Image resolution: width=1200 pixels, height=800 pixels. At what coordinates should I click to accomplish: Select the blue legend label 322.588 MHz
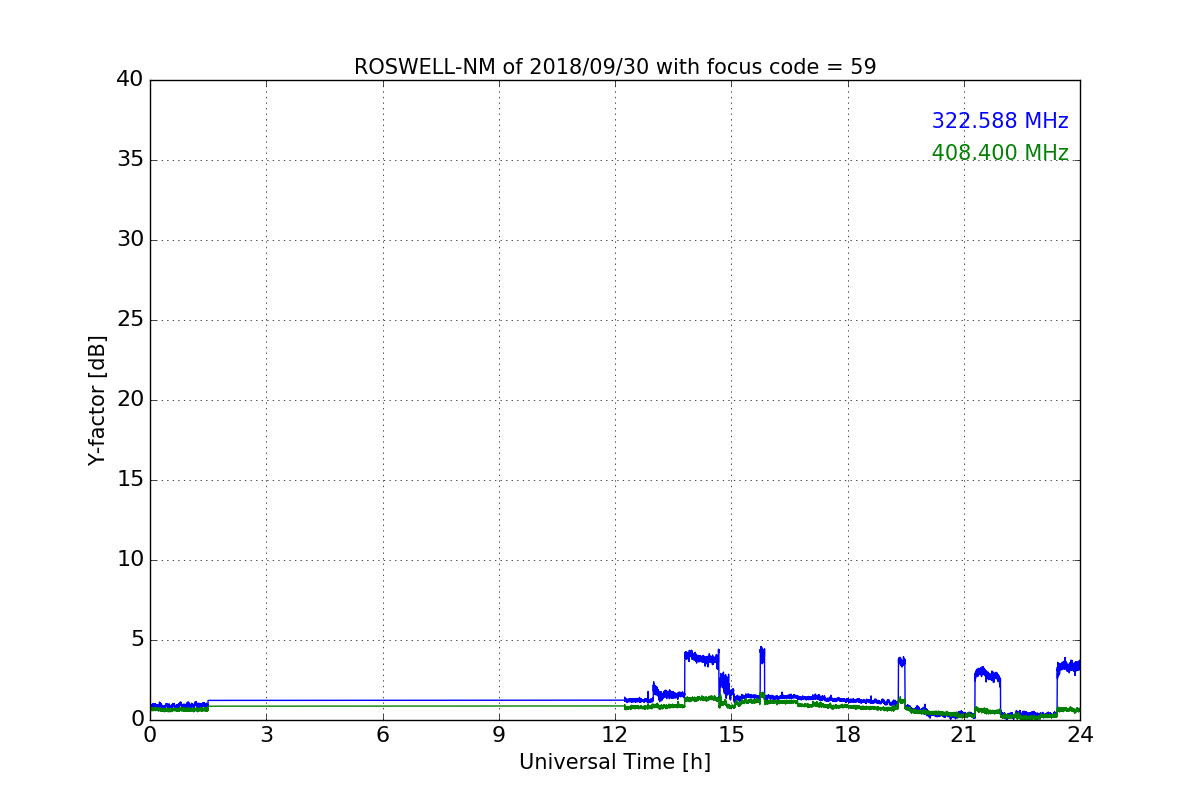tap(1000, 121)
